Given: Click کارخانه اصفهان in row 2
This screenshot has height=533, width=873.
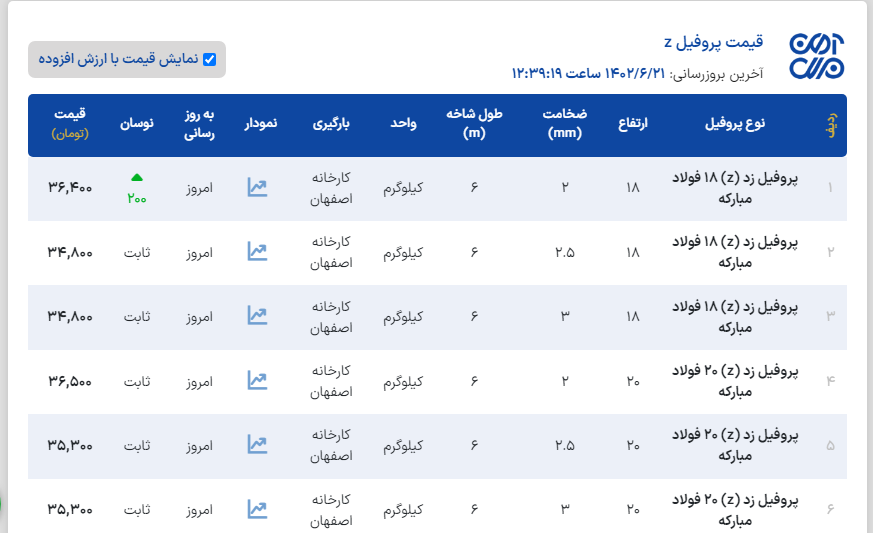Looking at the screenshot, I should [331, 252].
